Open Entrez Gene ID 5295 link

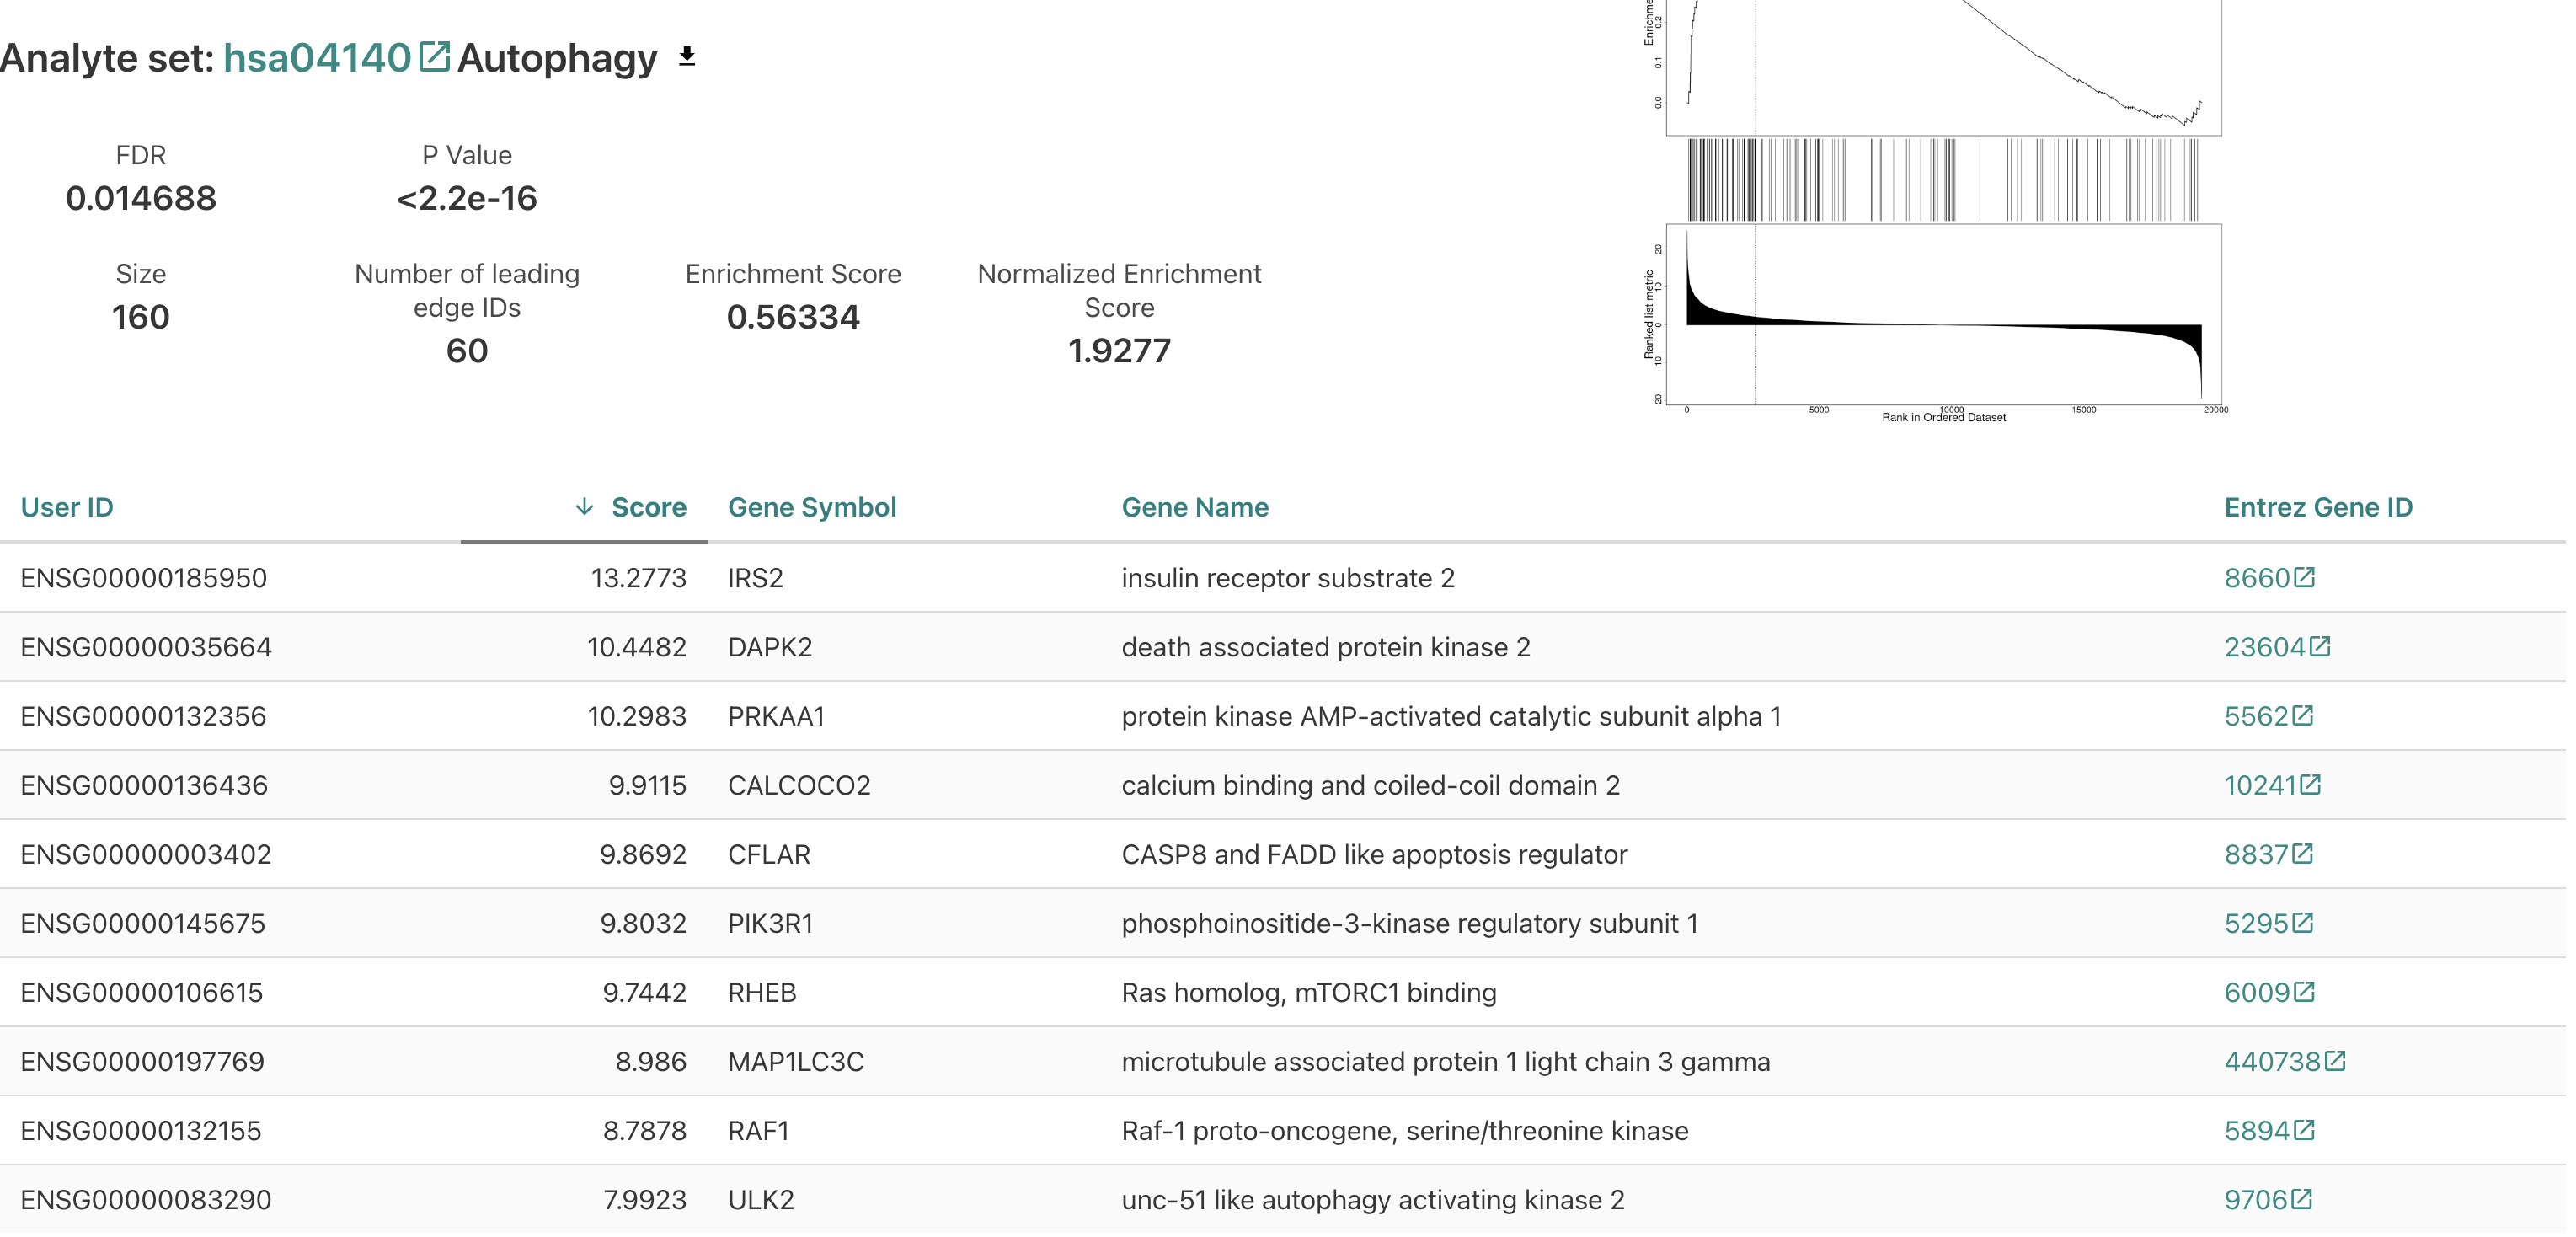click(x=2256, y=923)
